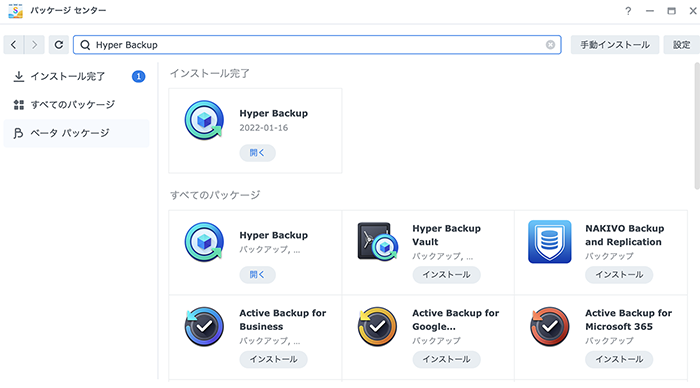
Task: Click Hyper Backup icon in all packages
Action: click(x=204, y=242)
